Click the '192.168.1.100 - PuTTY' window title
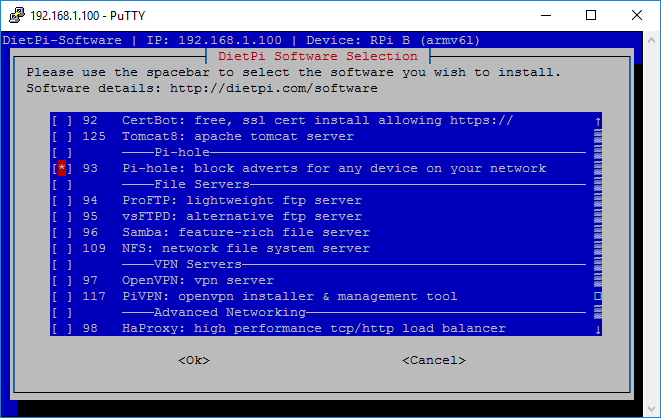The height and width of the screenshot is (418, 661). point(88,16)
